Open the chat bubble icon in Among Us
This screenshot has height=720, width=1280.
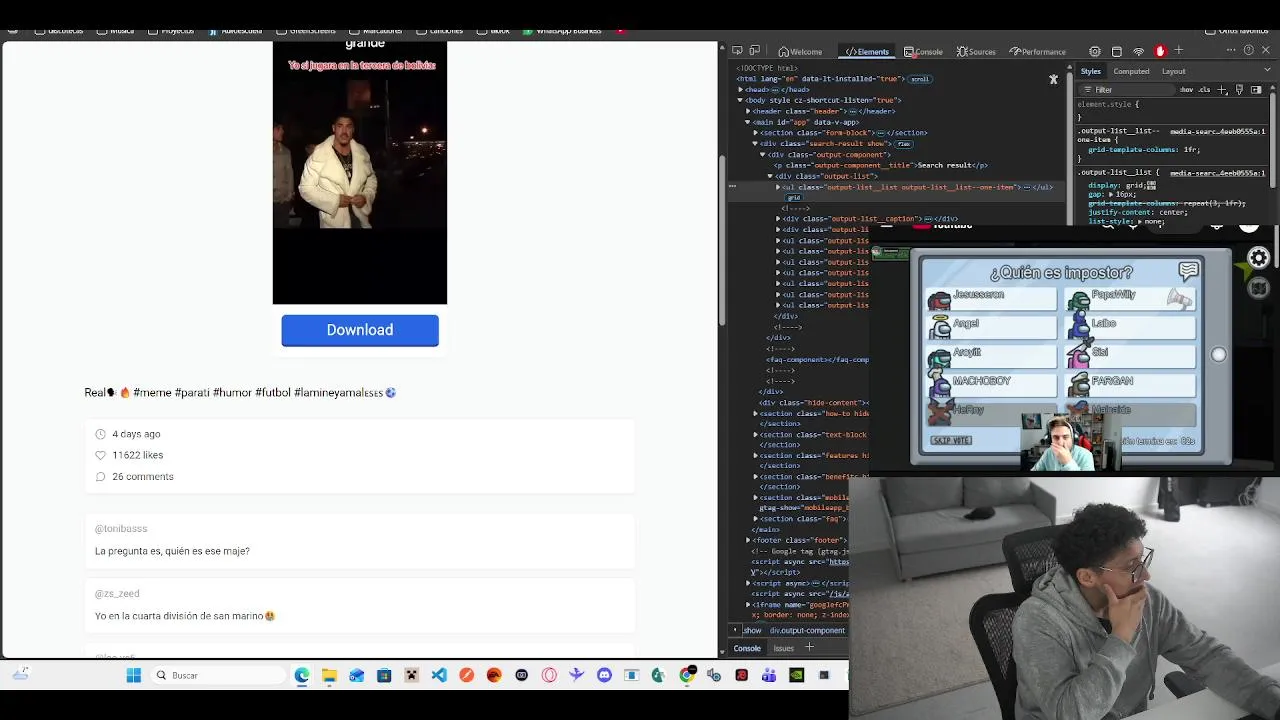click(1188, 271)
